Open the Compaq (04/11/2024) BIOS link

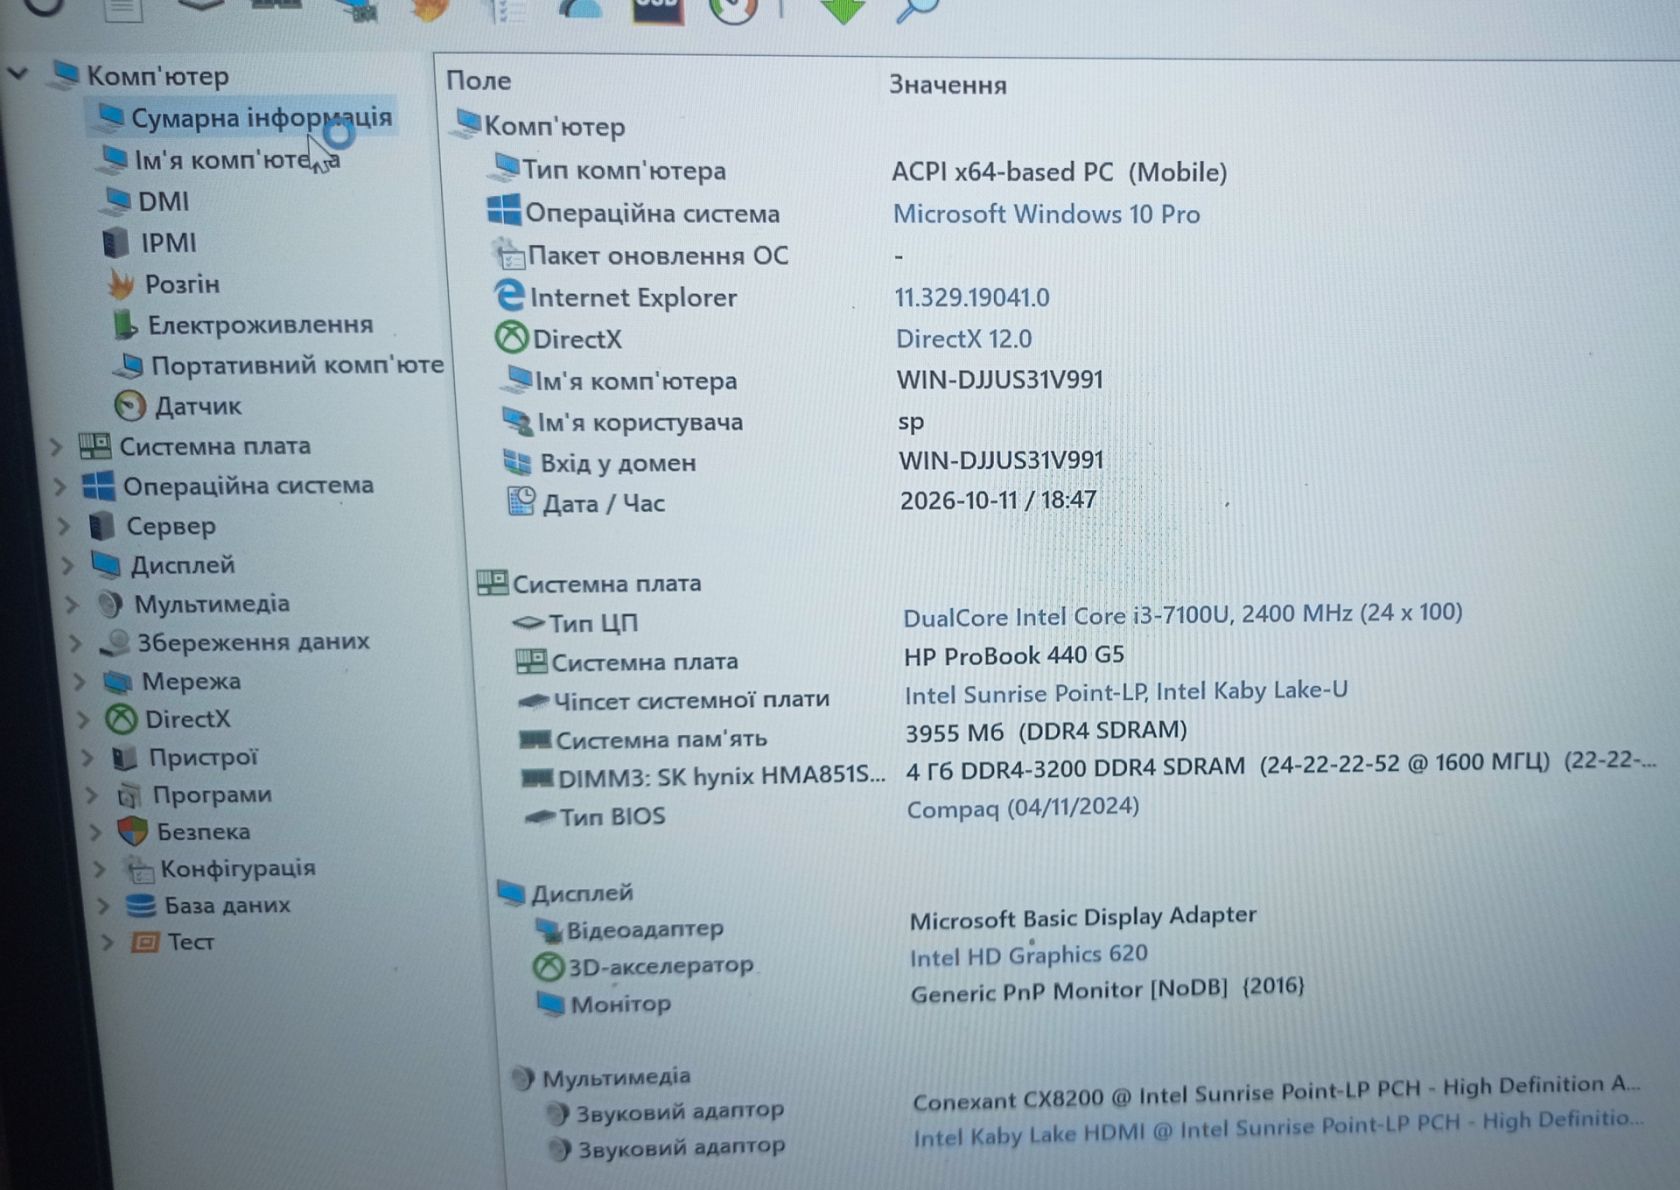(1023, 807)
